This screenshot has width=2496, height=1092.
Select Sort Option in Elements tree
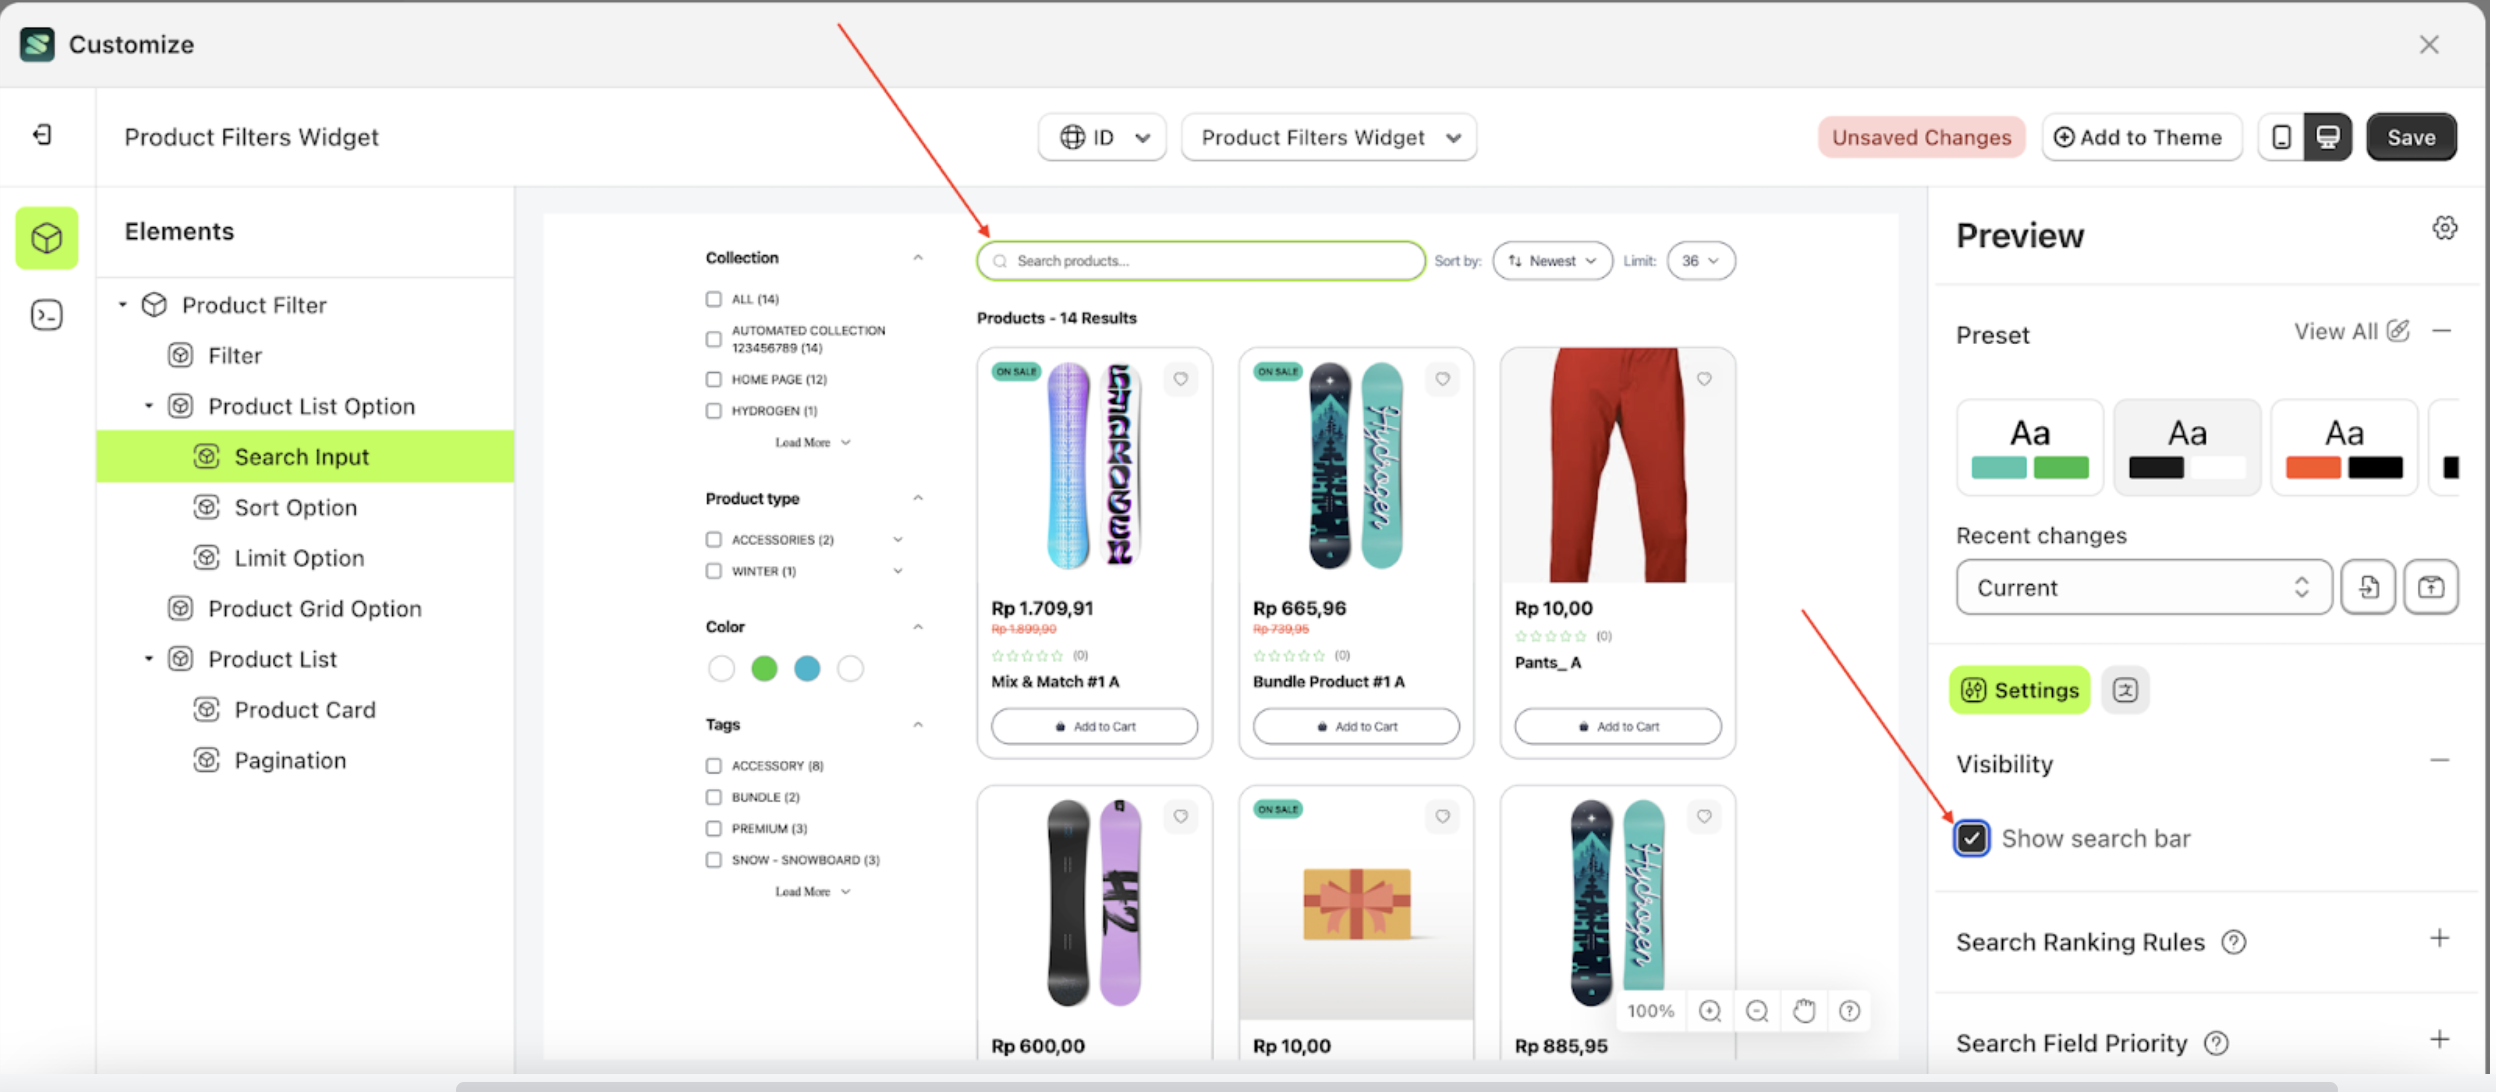295,508
